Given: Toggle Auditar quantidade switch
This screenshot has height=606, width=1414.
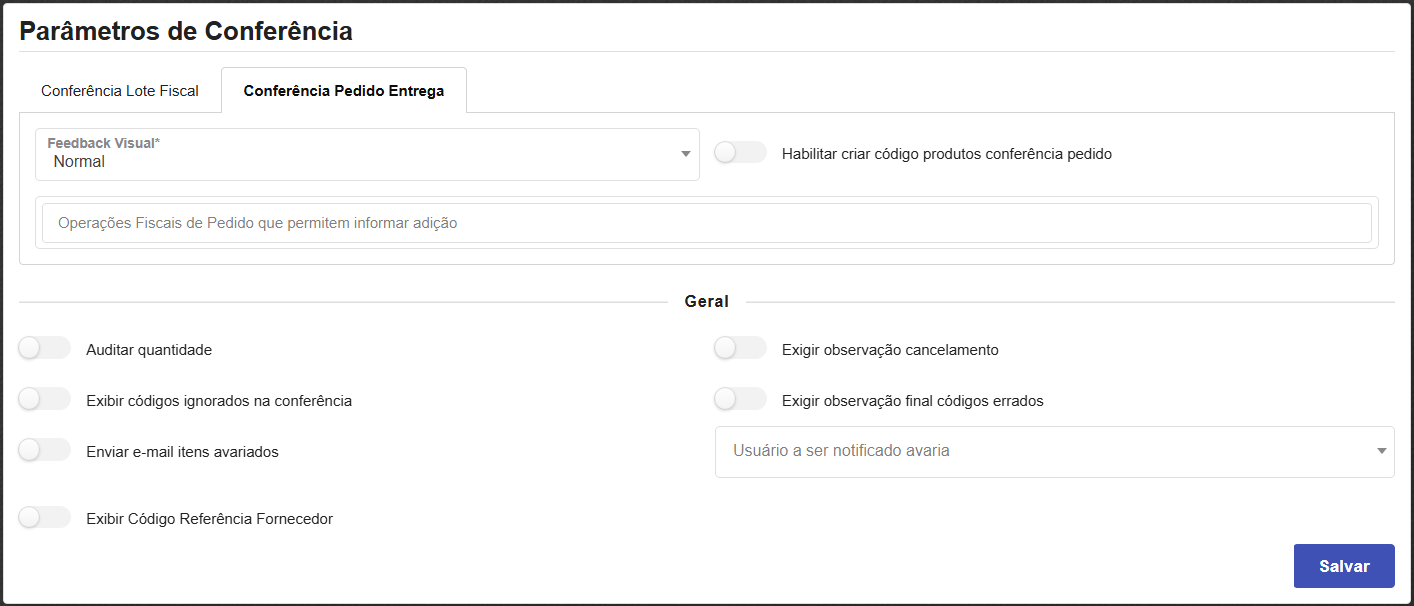Looking at the screenshot, I should tap(45, 348).
